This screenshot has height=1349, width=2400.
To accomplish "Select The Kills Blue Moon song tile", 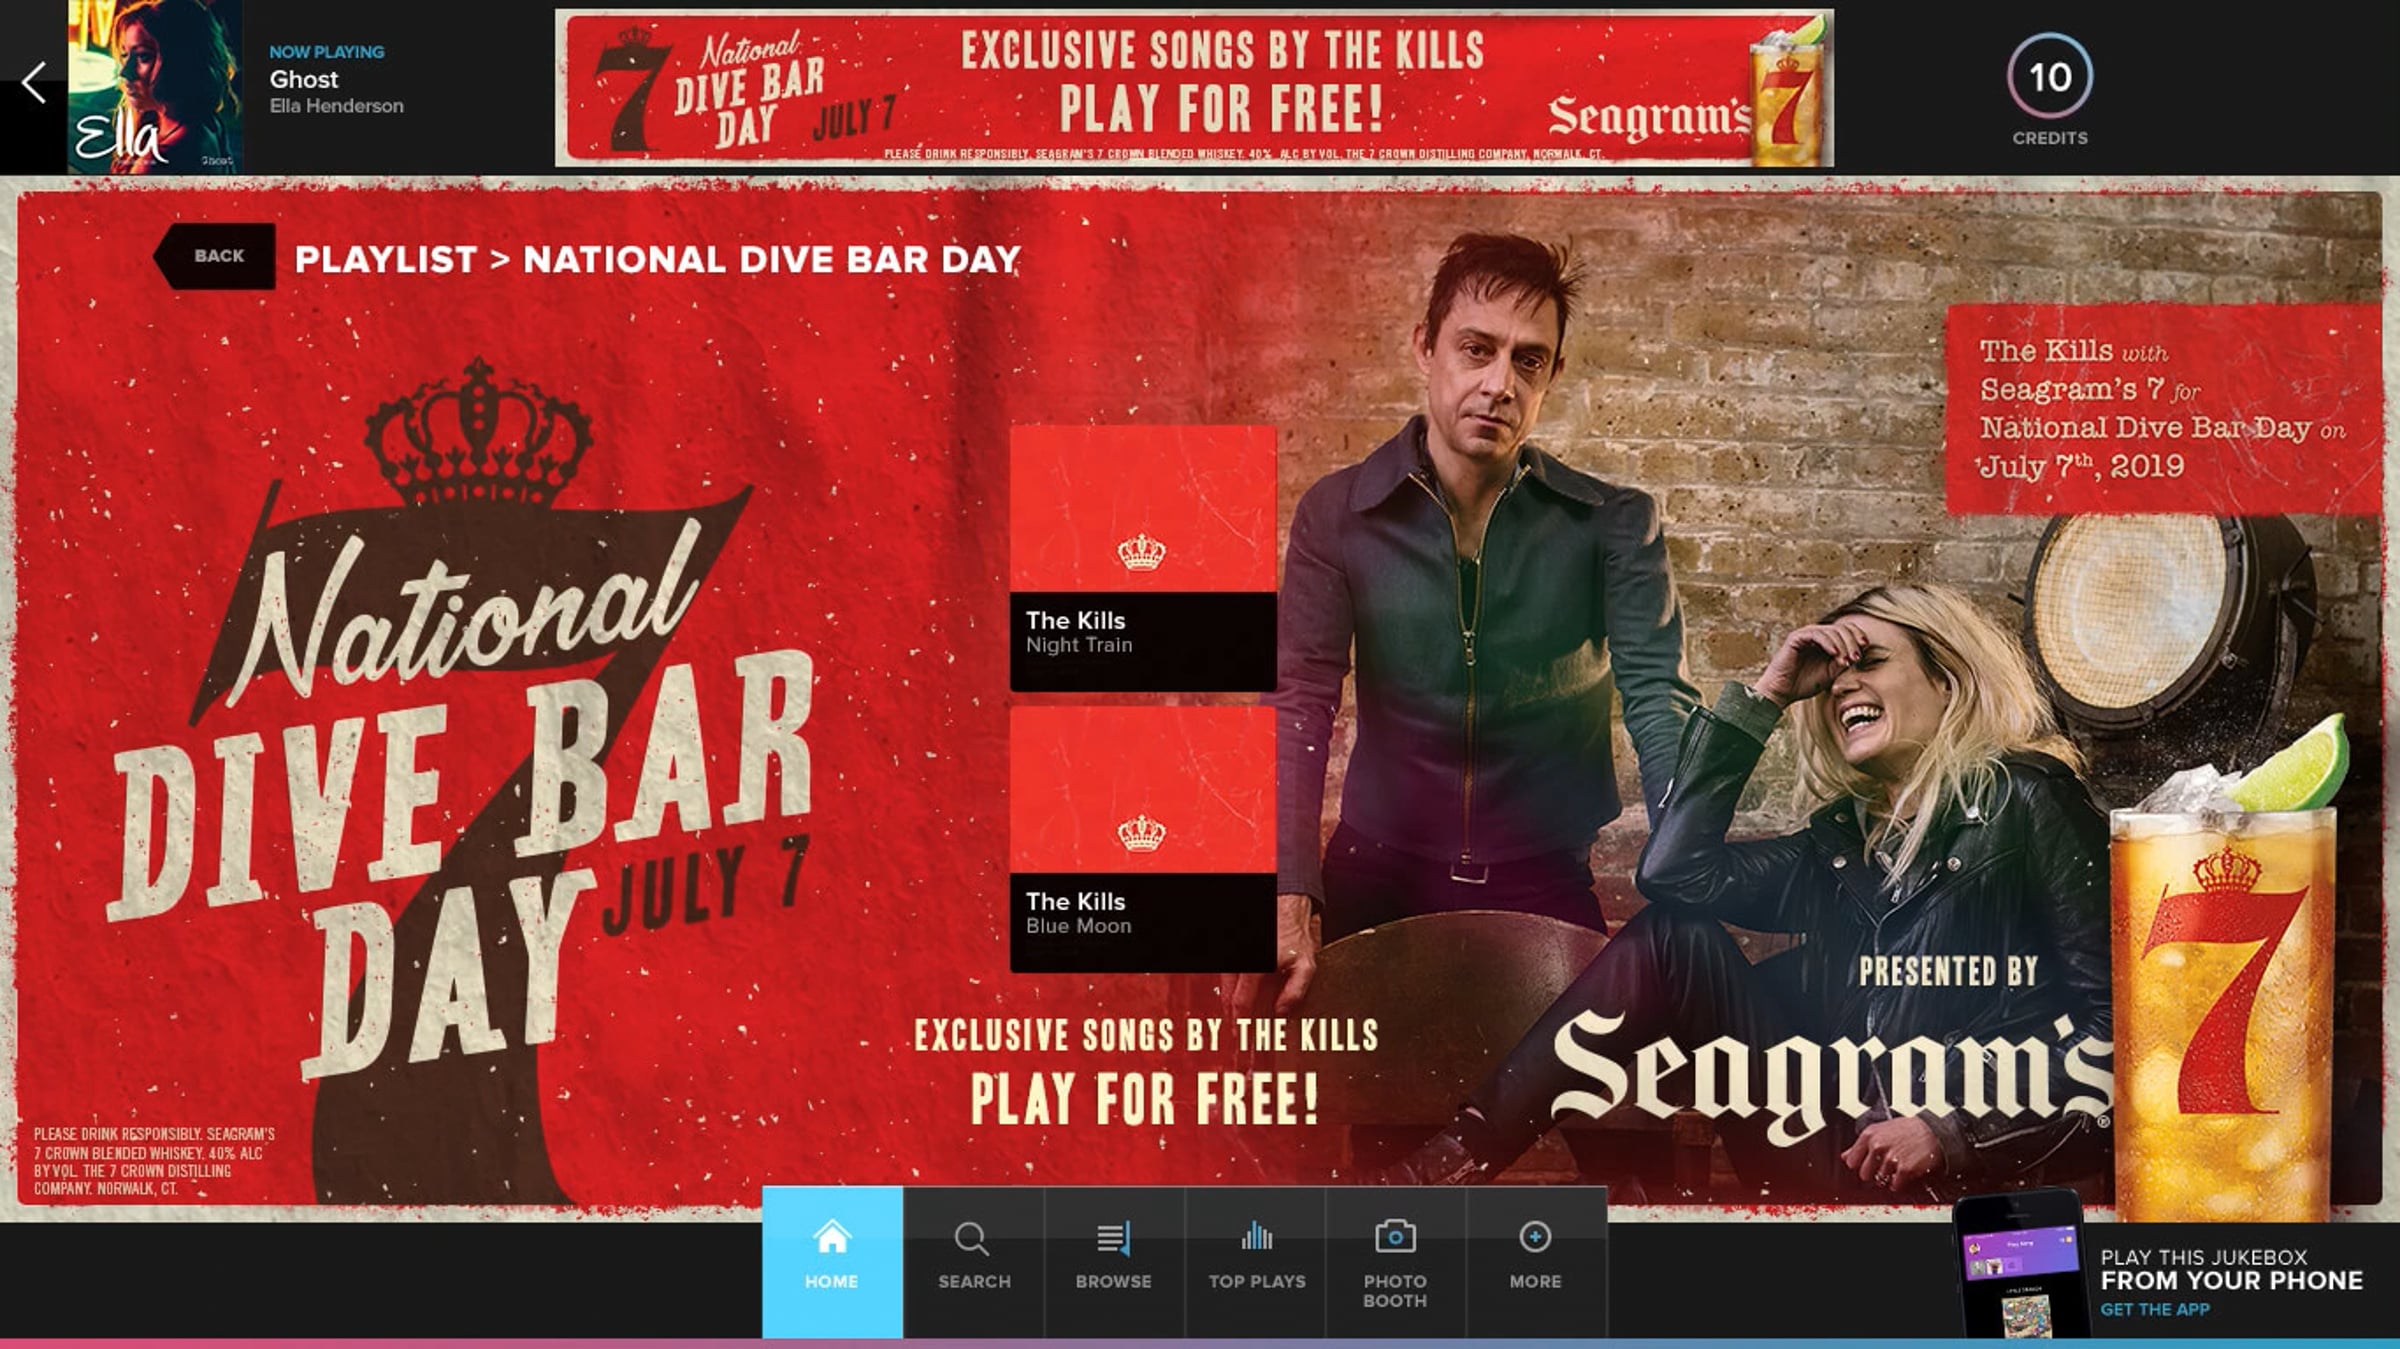I will [x=1143, y=839].
